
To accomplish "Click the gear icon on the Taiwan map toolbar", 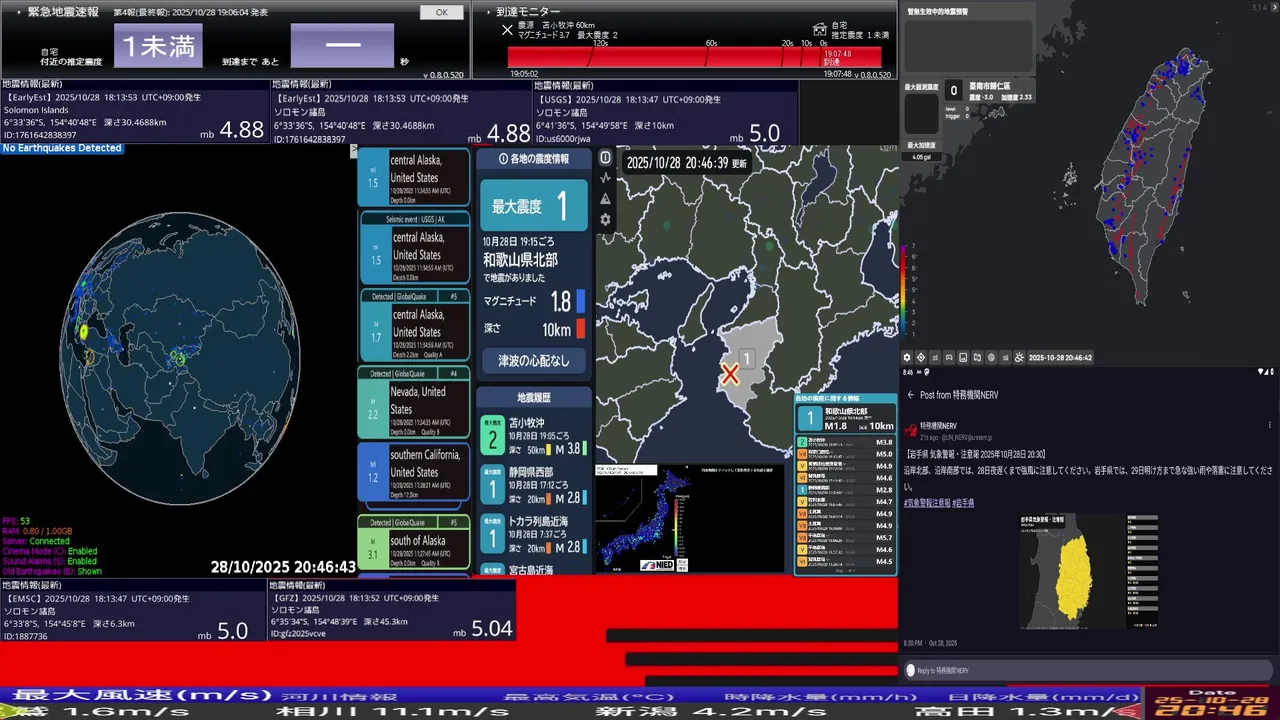I will pos(907,357).
